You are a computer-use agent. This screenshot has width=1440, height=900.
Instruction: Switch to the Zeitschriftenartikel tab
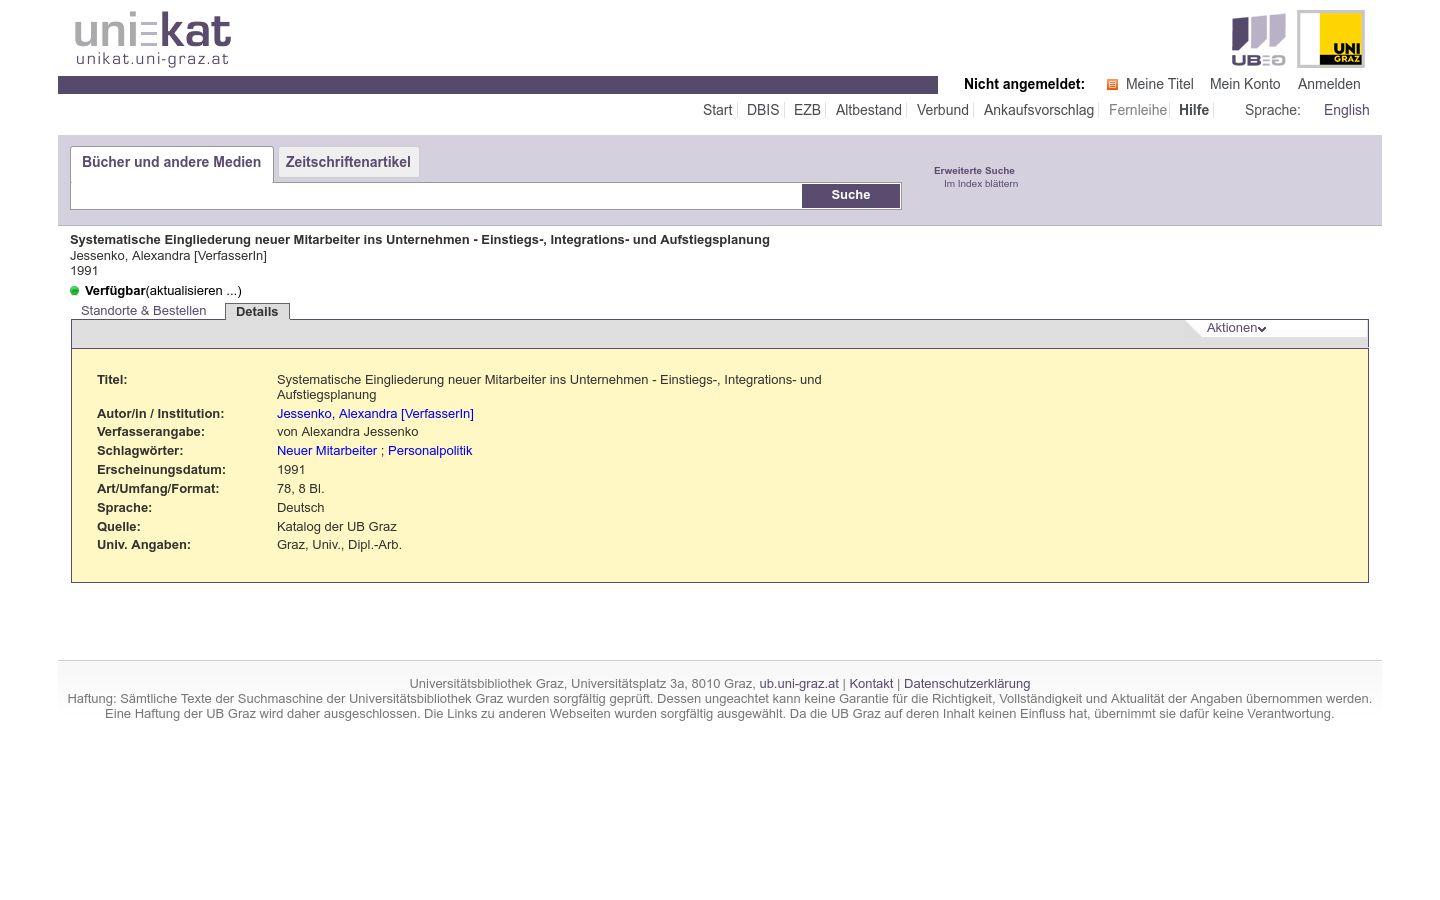coord(348,162)
